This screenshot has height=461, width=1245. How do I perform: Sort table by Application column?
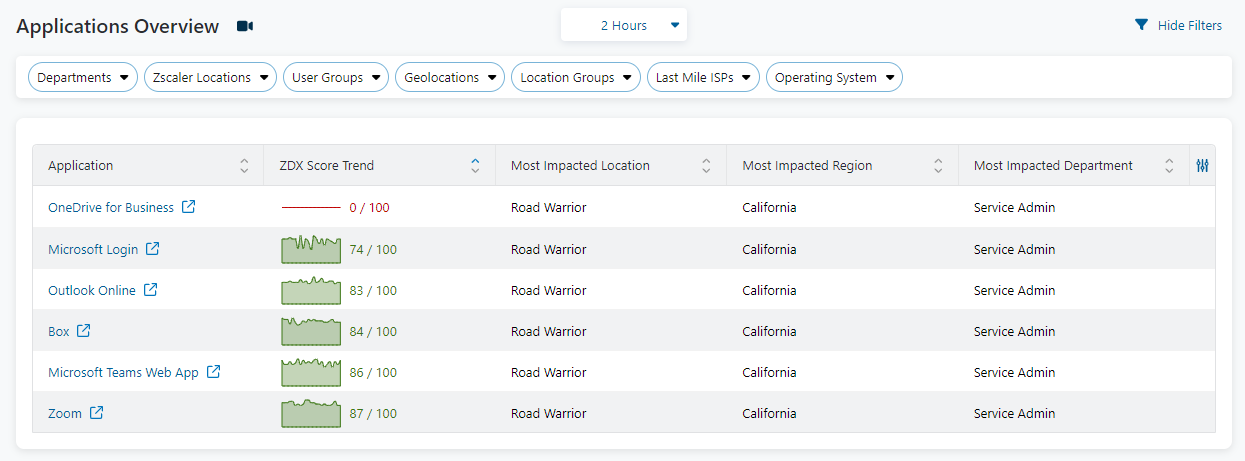(244, 166)
